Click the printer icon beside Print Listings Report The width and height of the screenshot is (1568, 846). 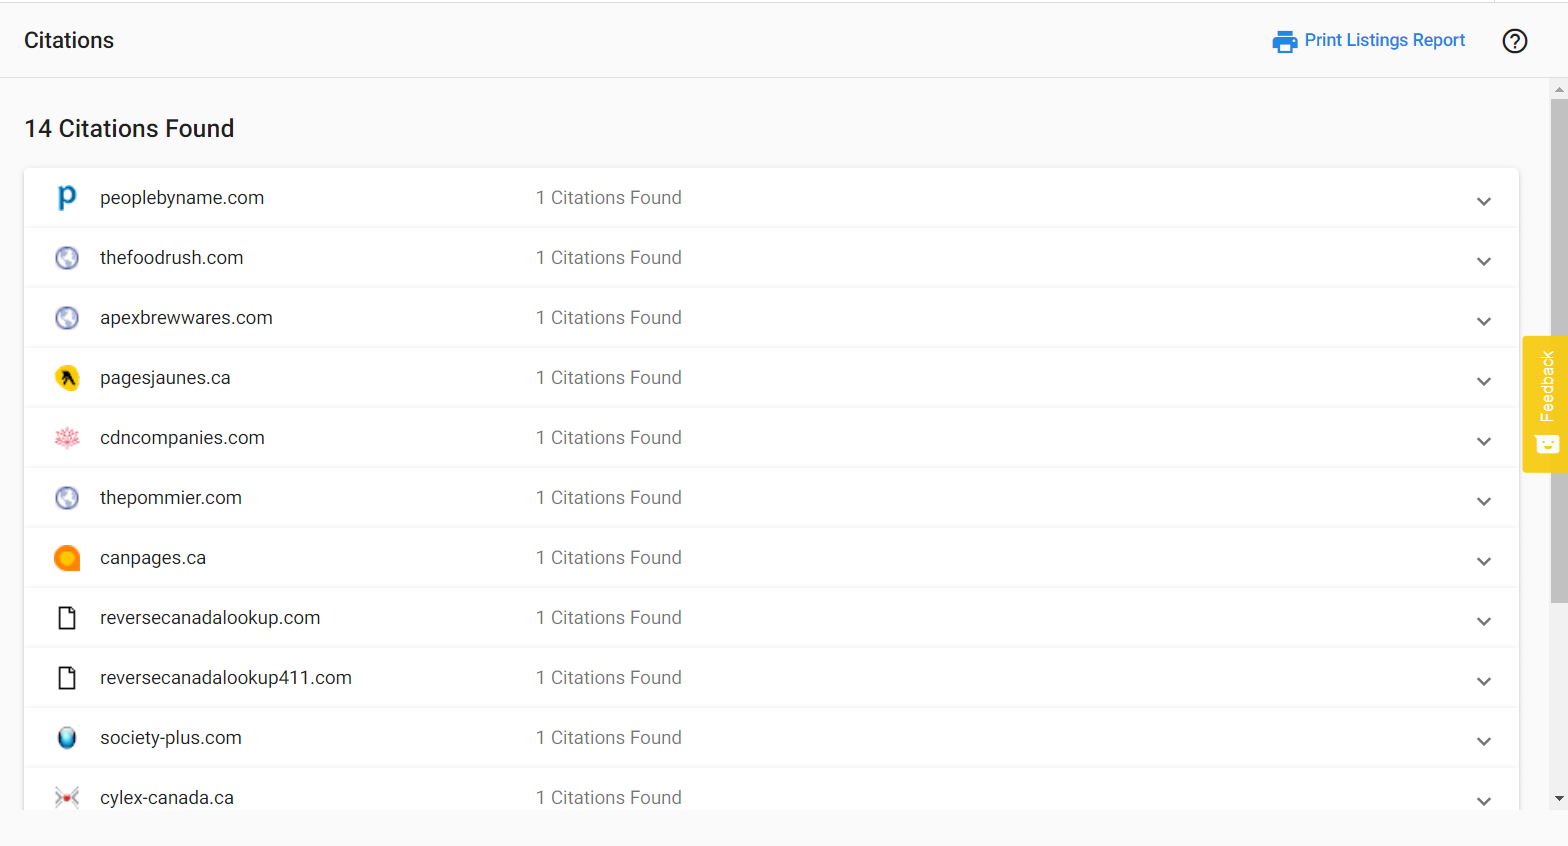[x=1284, y=41]
